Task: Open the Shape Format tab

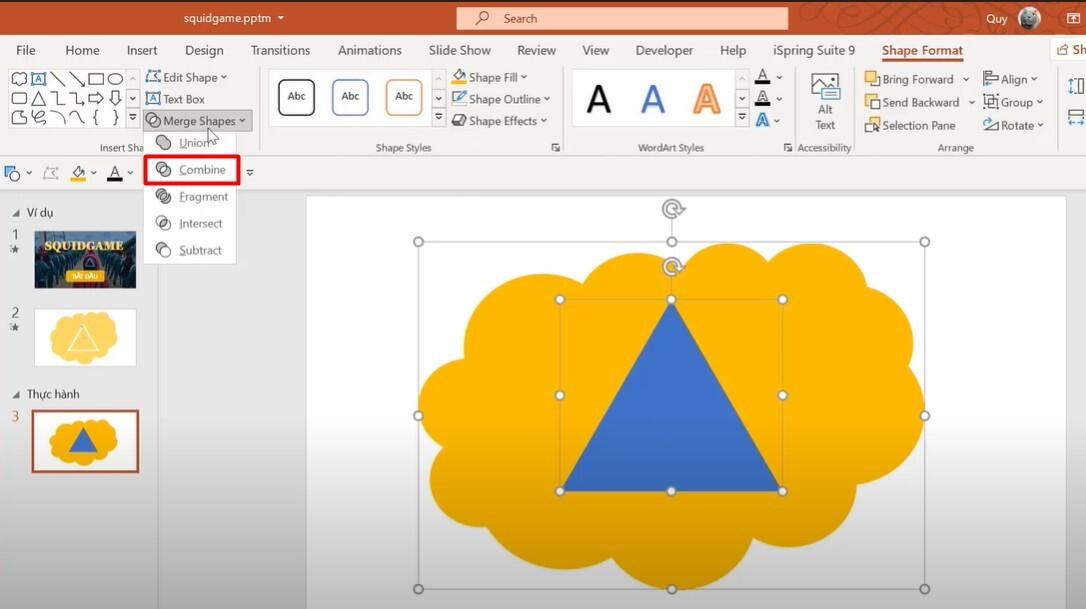Action: coord(922,50)
